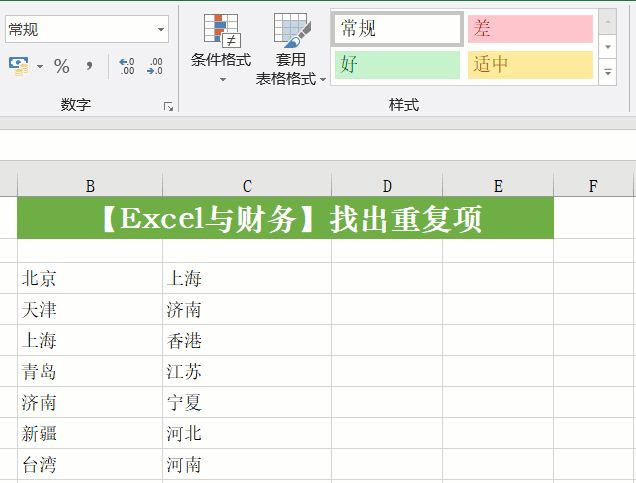Viewport: 636px width, 483px height.
Task: Decrease decimal places
Action: [155, 66]
